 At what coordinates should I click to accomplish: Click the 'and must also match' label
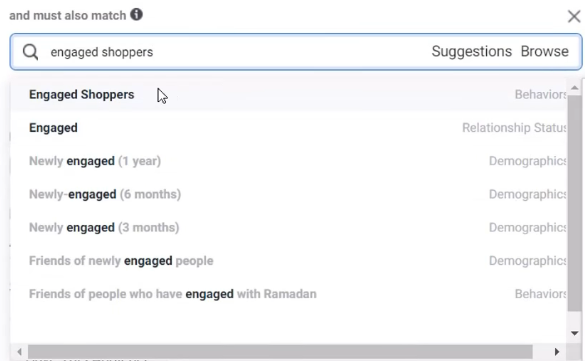(68, 15)
